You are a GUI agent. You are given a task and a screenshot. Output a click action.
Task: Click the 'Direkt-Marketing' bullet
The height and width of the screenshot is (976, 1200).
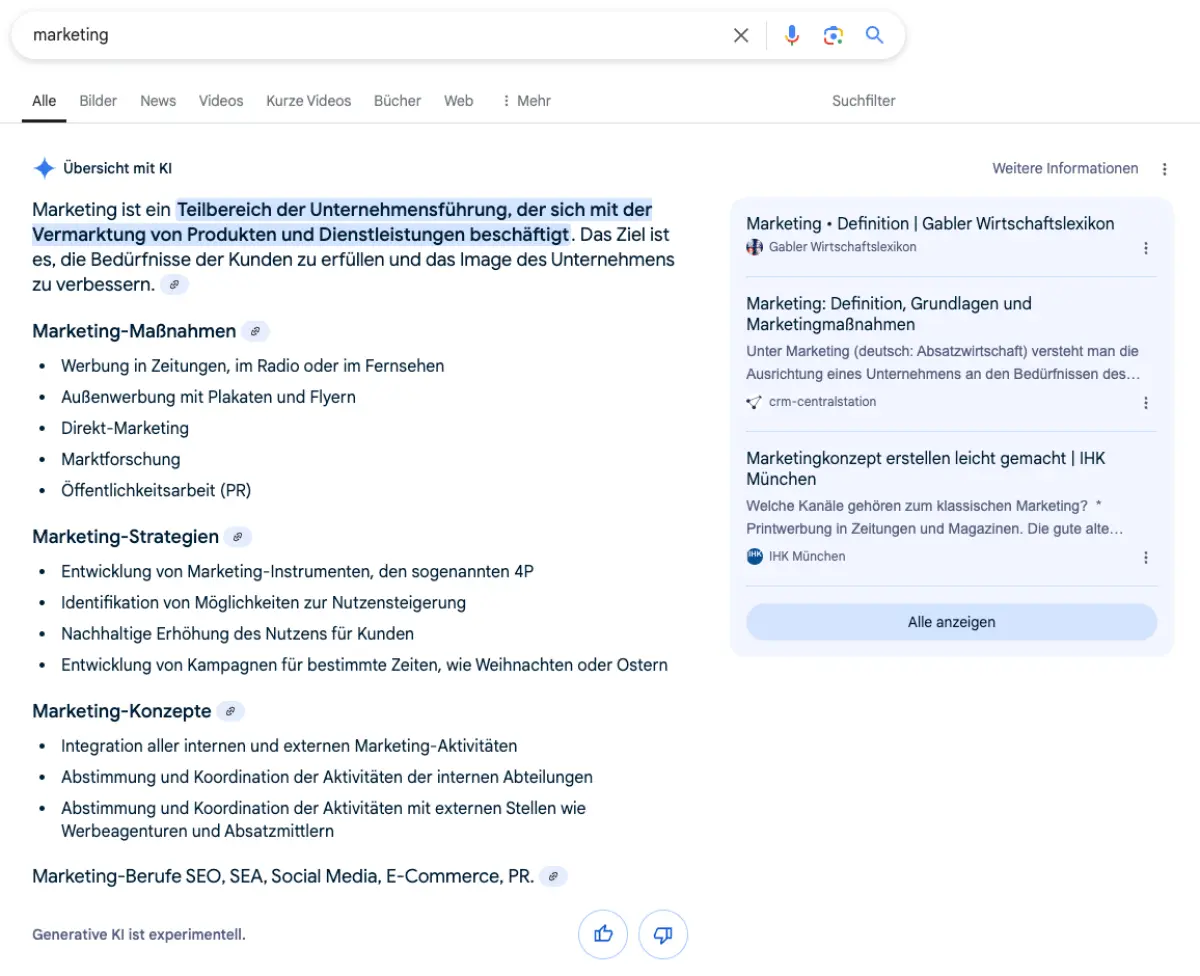pyautogui.click(x=125, y=428)
